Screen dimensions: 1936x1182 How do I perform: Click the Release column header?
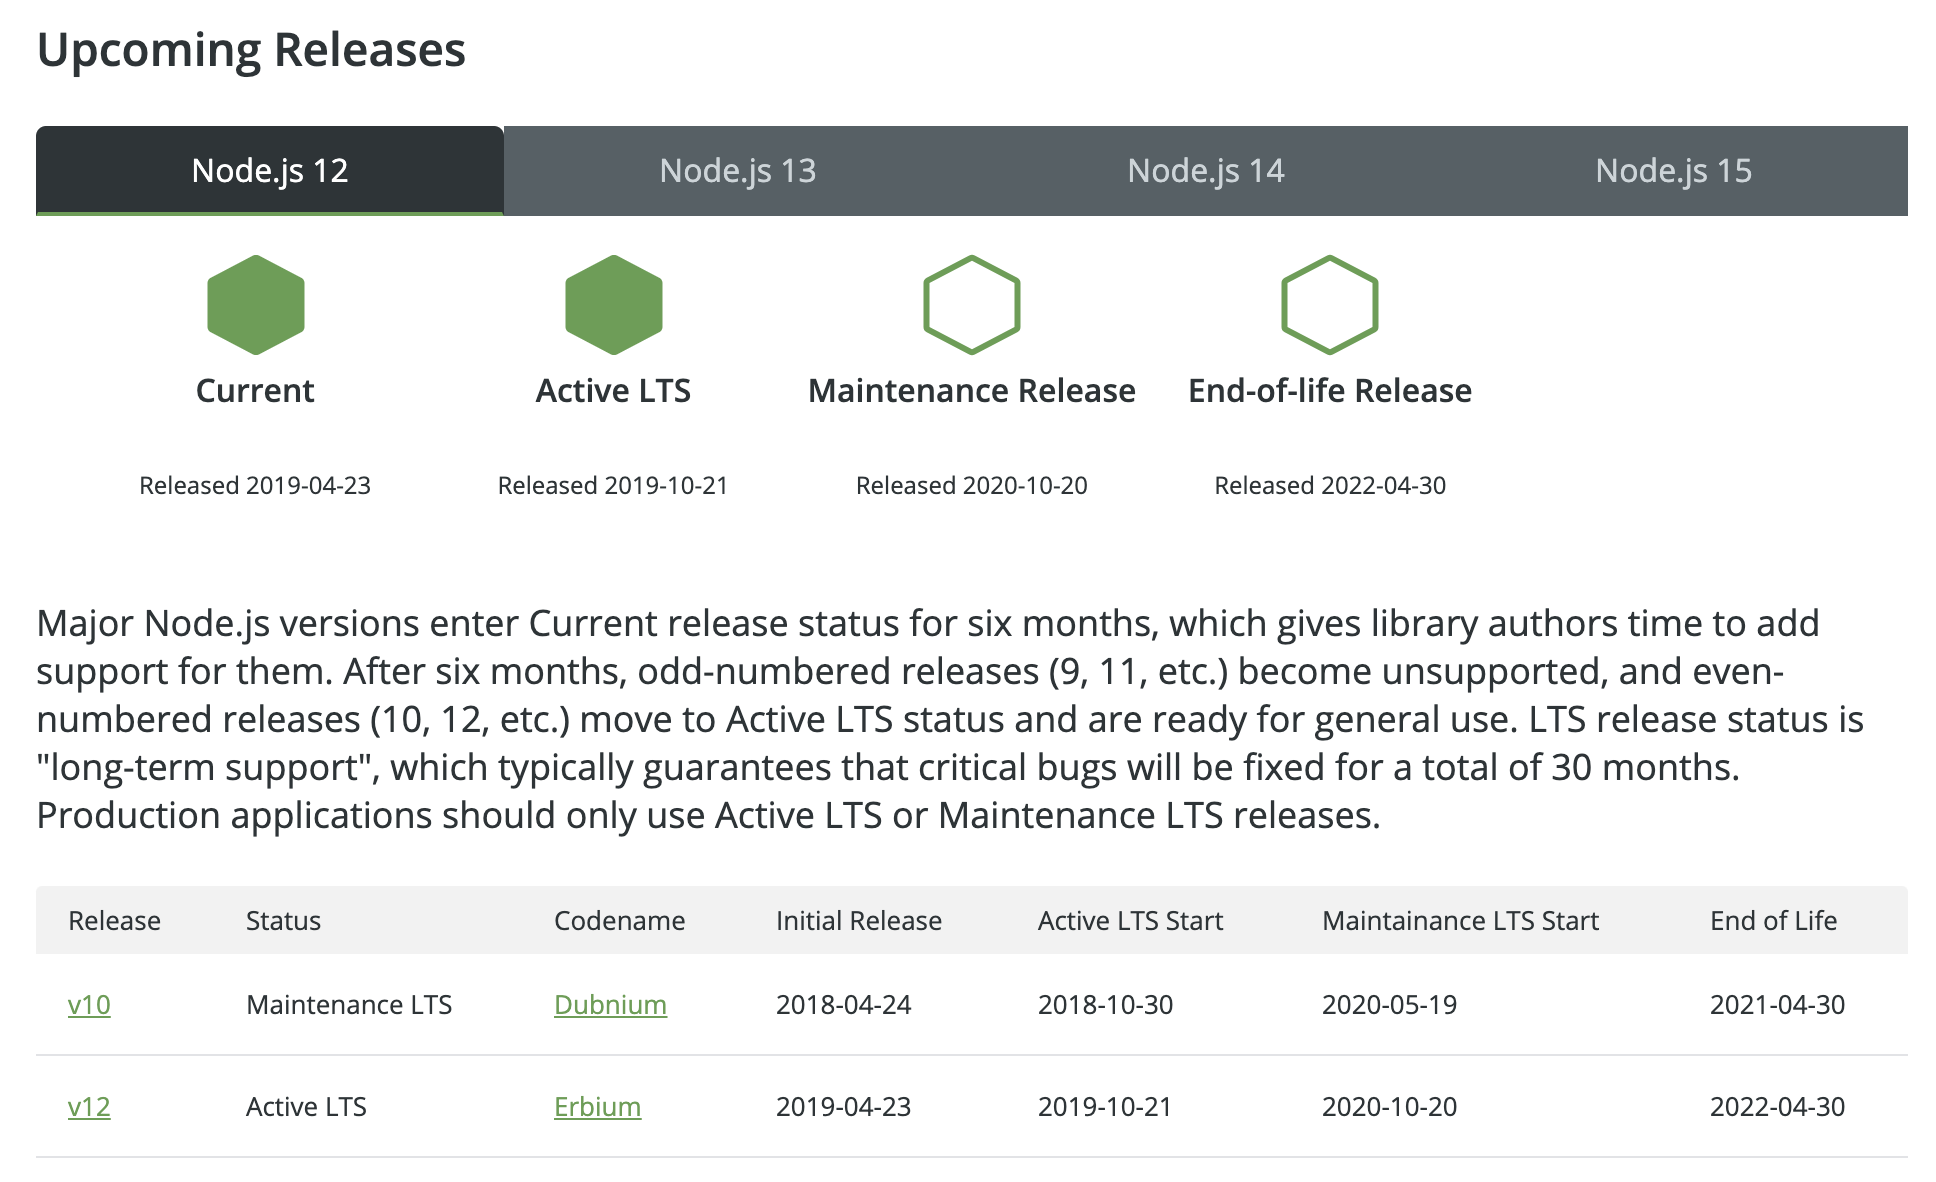[x=114, y=920]
